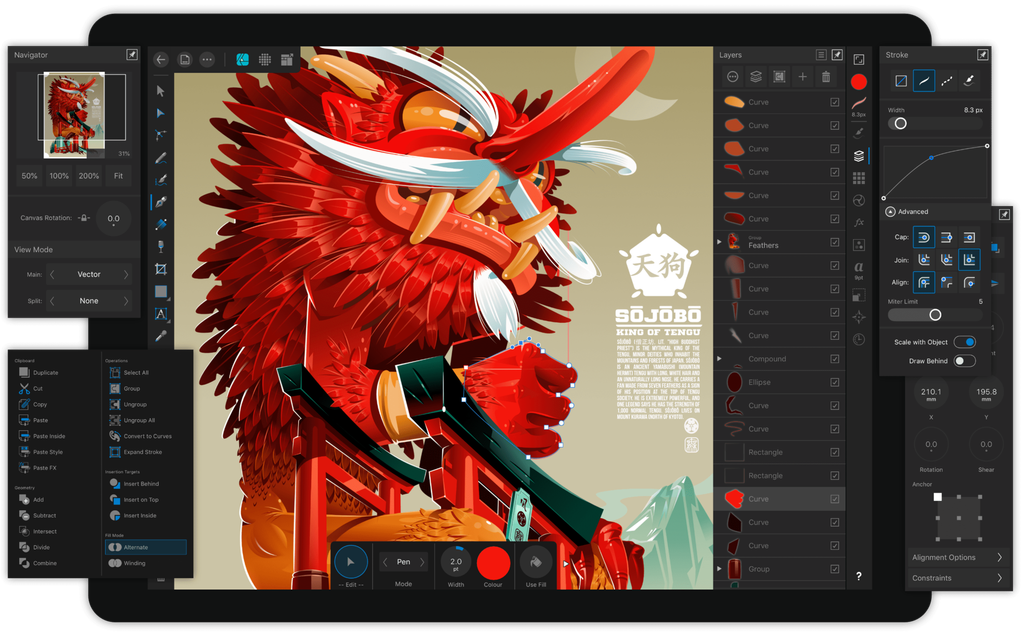
Task: Tap the back arrow in the top toolbar
Action: point(160,60)
